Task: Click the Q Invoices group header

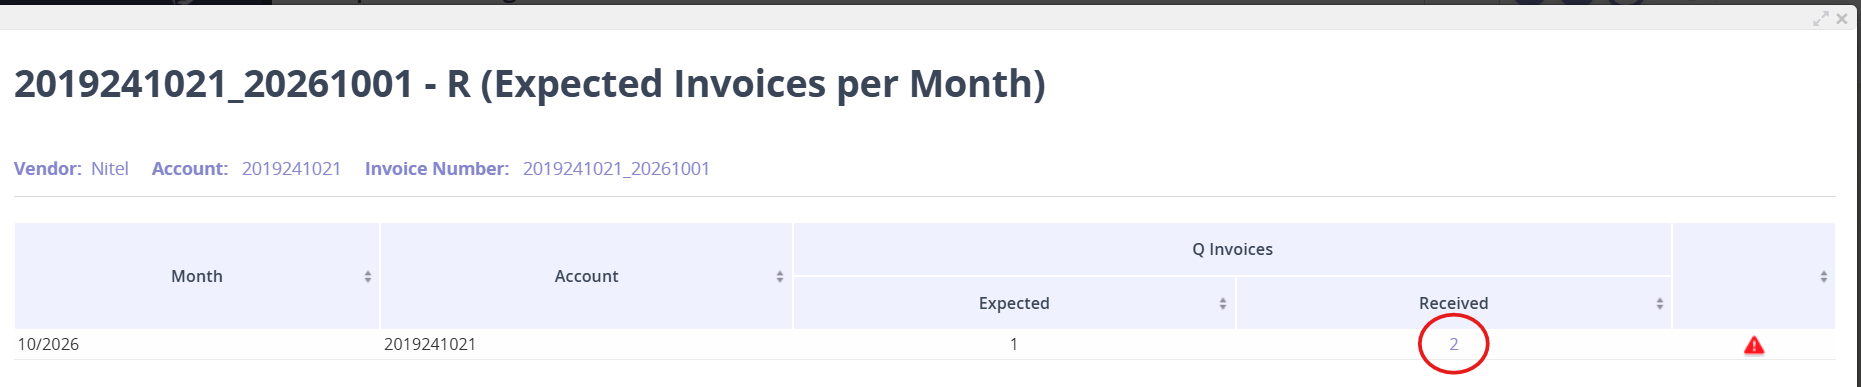Action: tap(1232, 249)
